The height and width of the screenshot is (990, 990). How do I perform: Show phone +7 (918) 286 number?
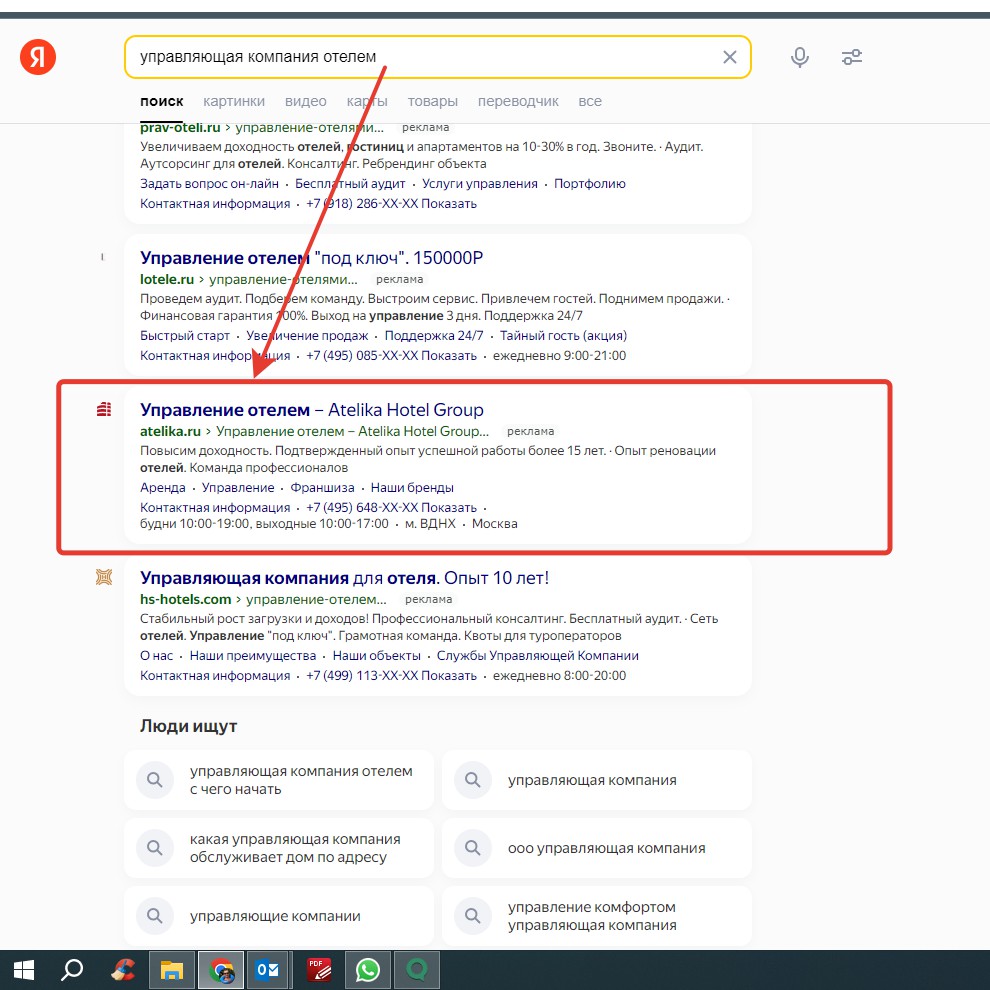coord(391,204)
